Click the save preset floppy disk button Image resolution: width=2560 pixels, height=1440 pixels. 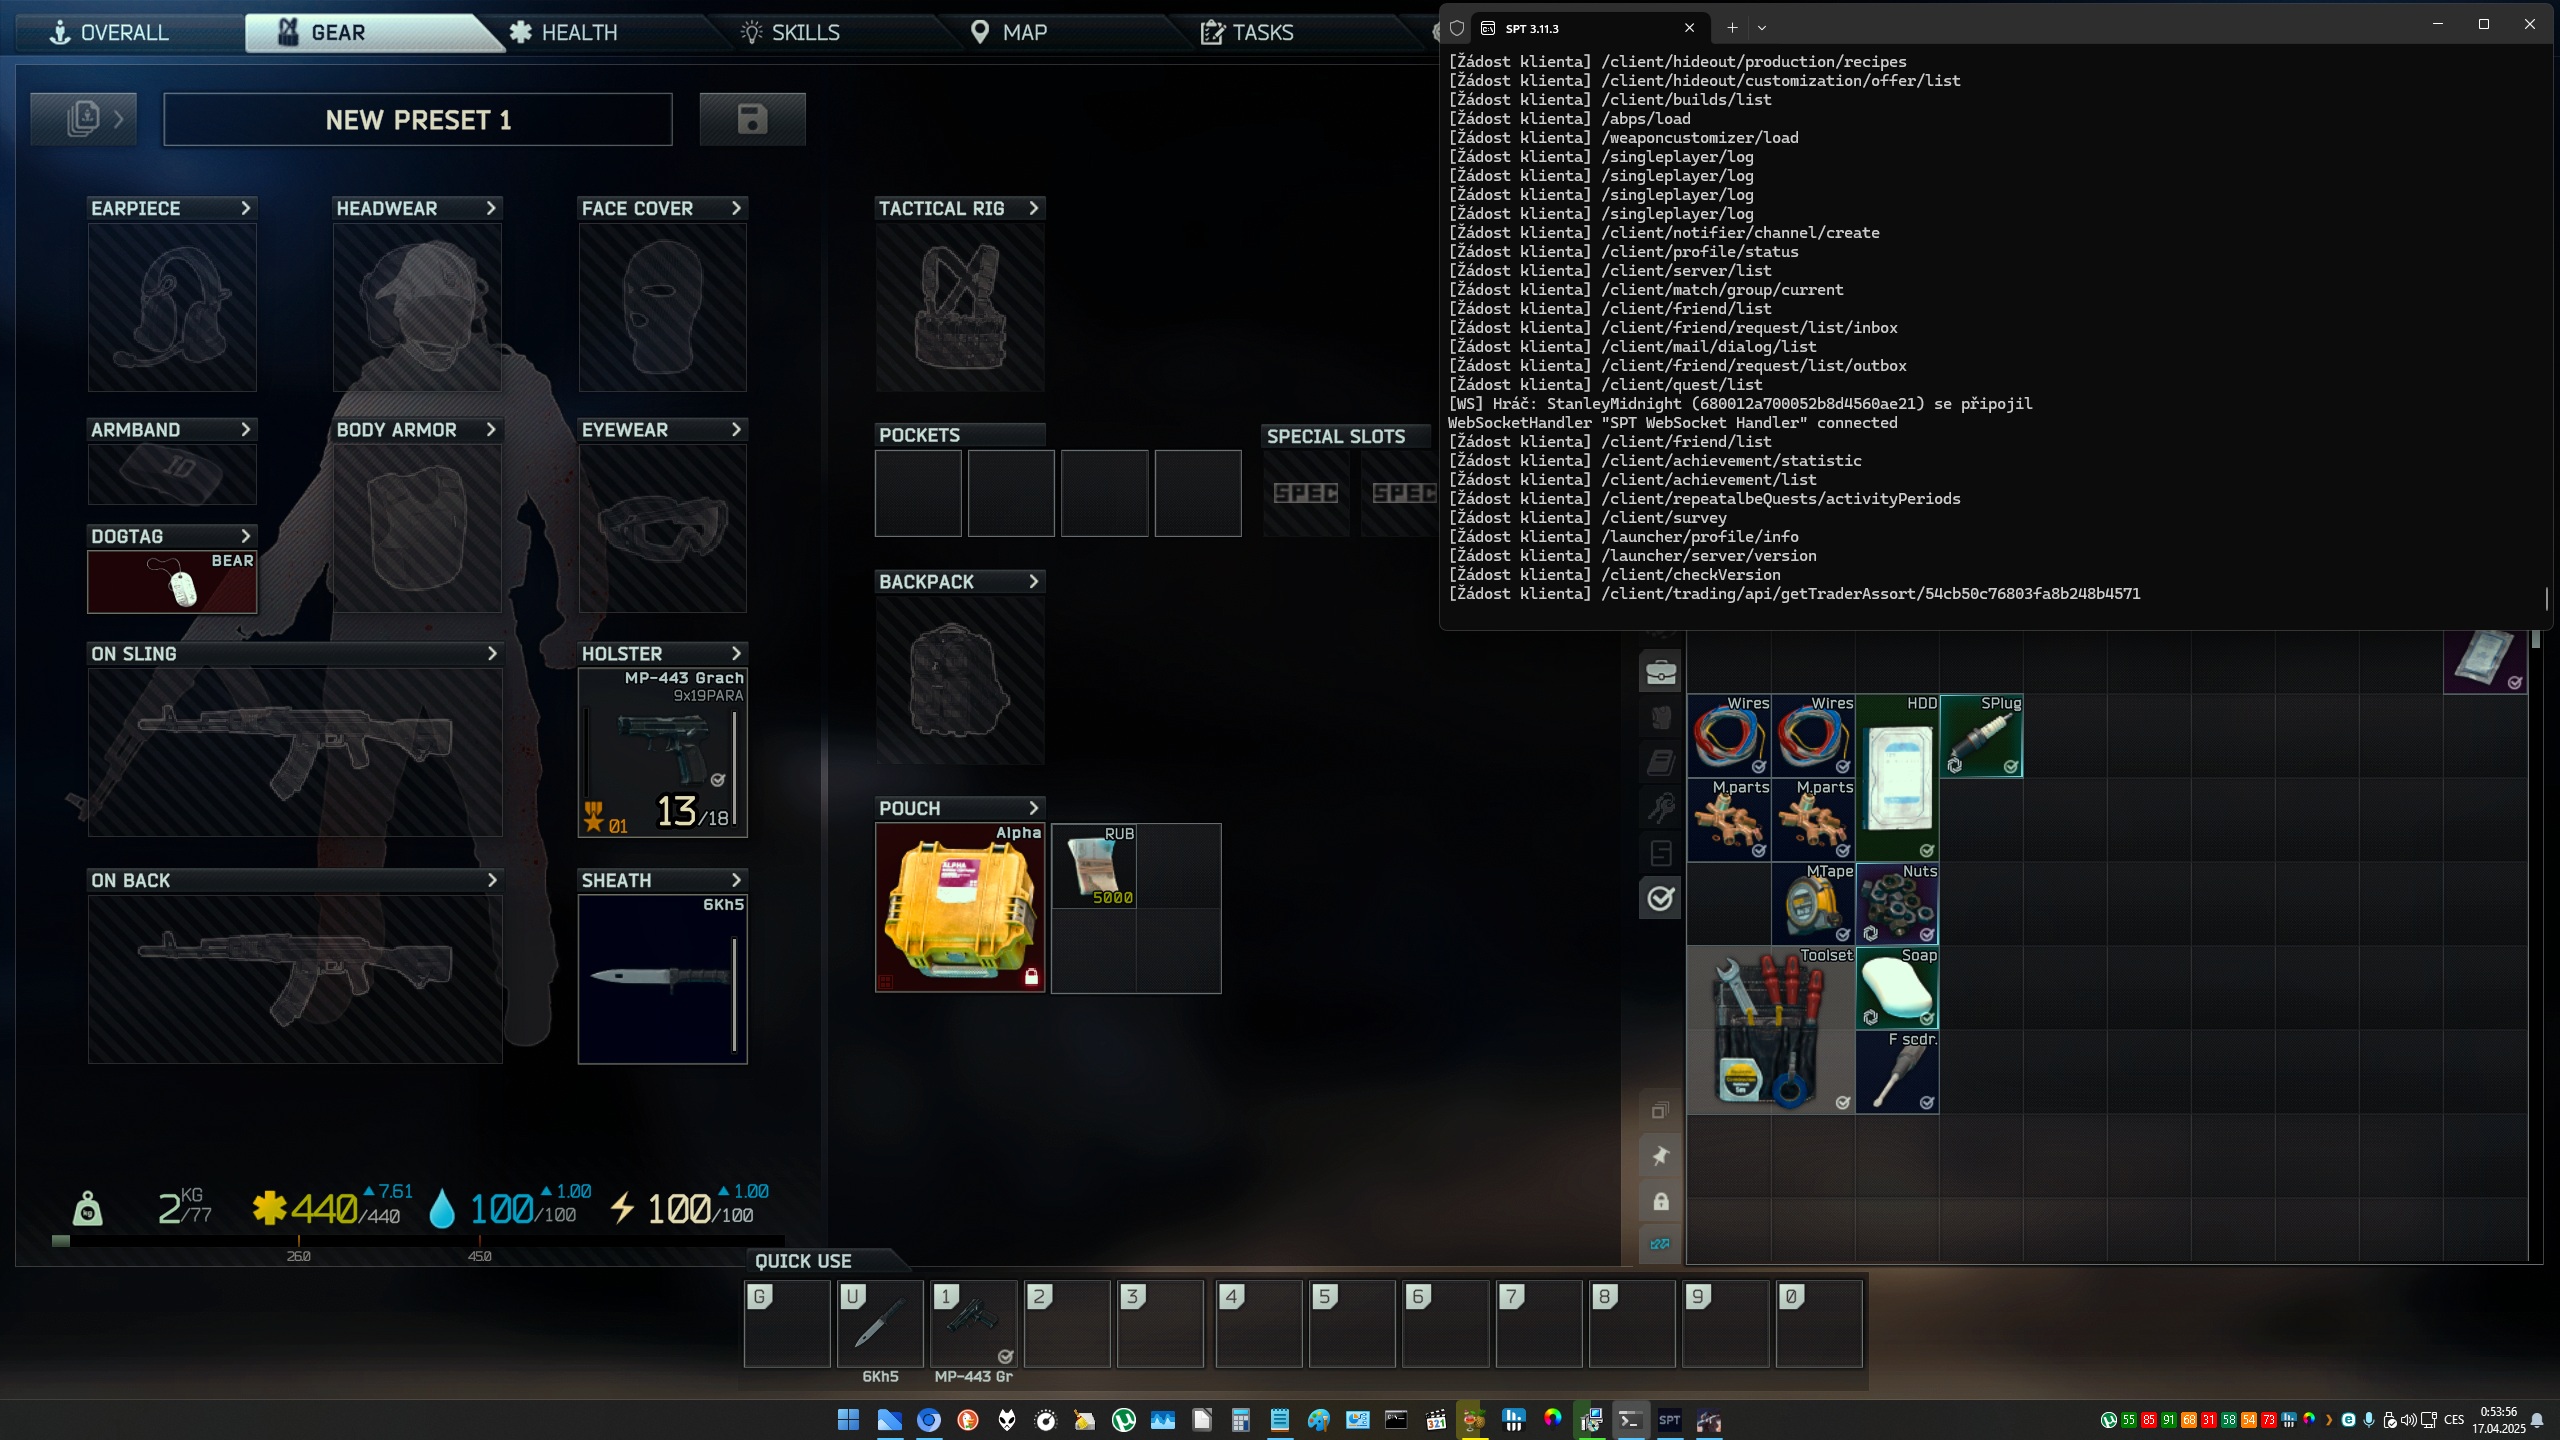[x=752, y=119]
